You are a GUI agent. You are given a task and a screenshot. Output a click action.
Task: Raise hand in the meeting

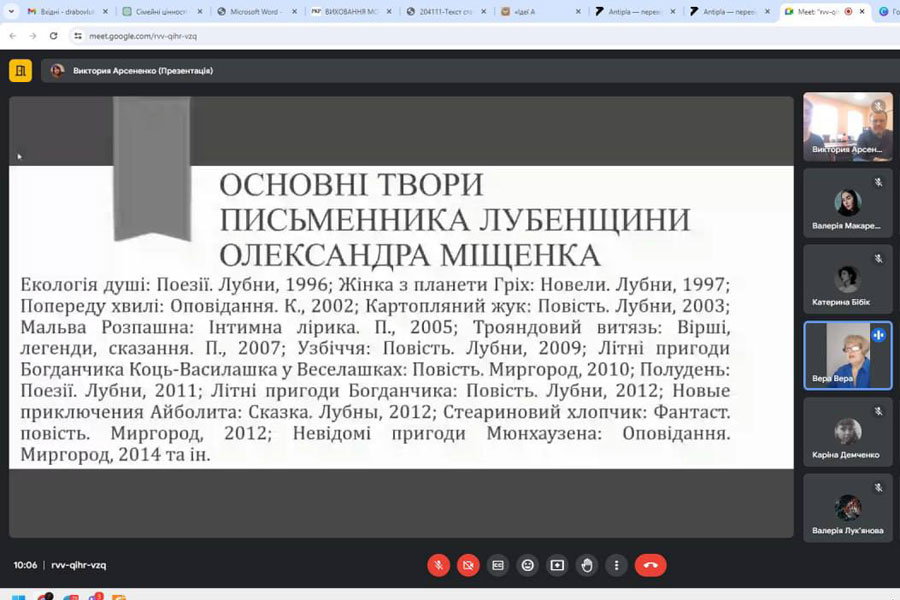click(587, 566)
